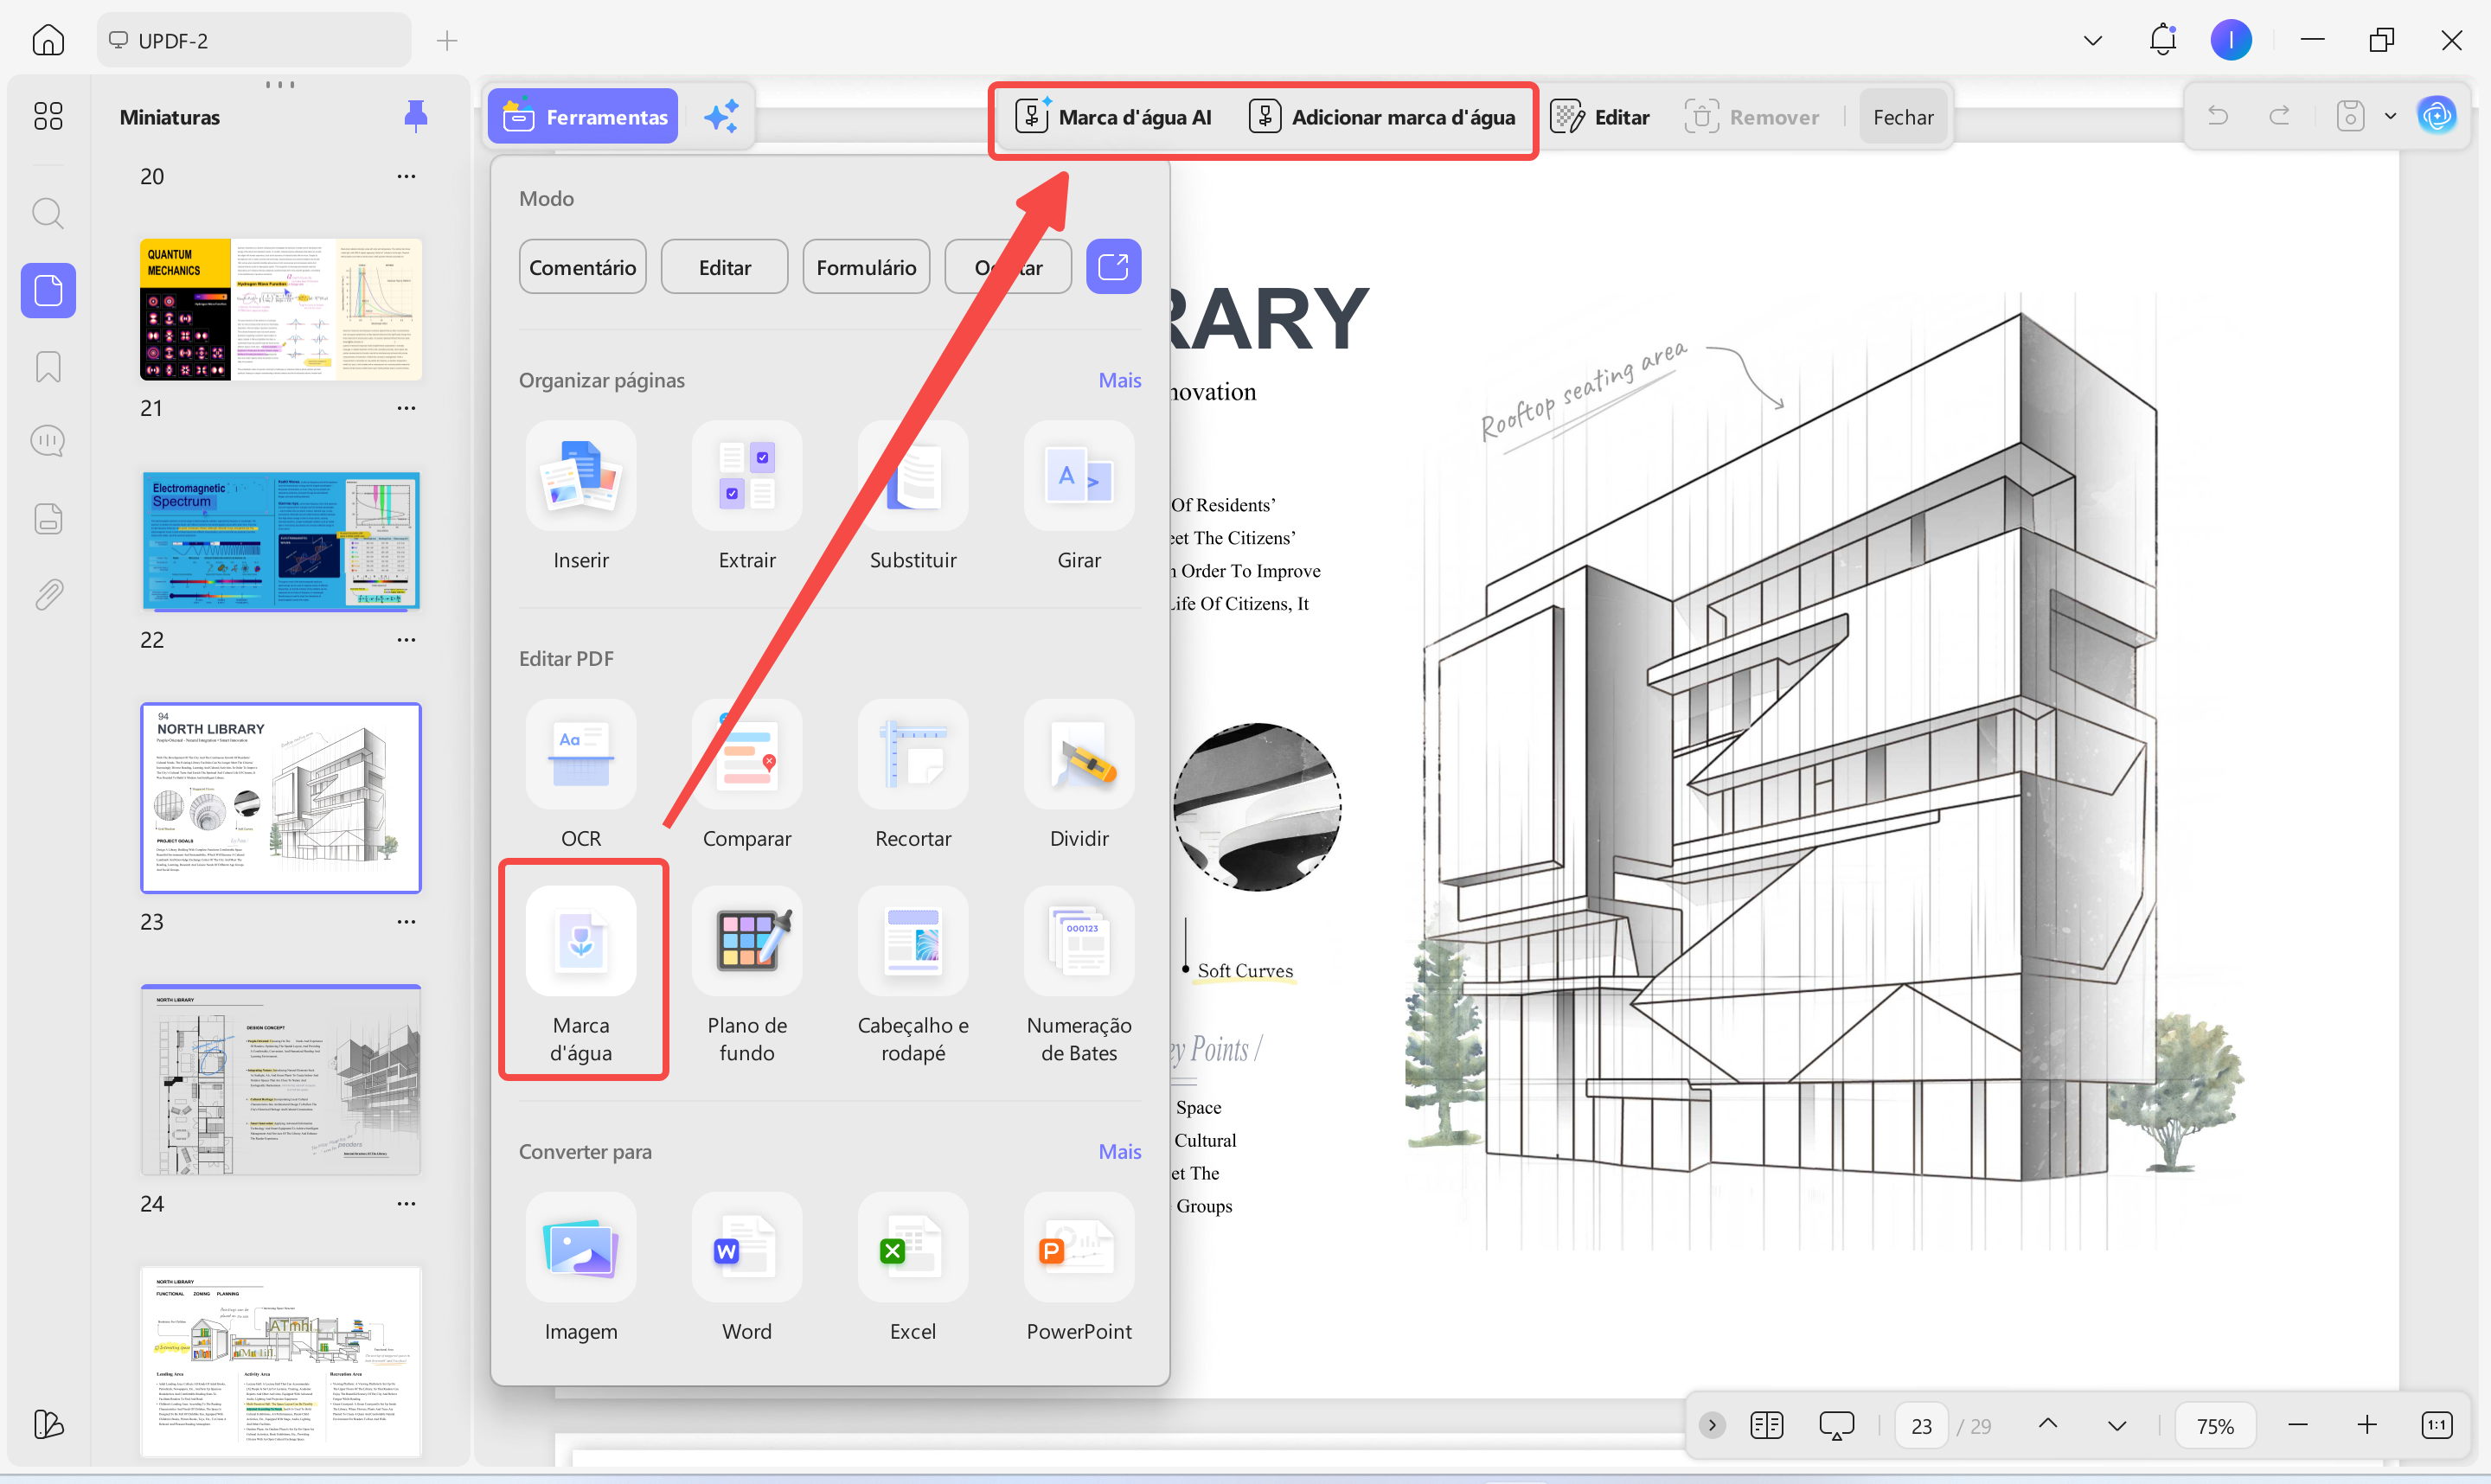The height and width of the screenshot is (1484, 2491).
Task: Open the UPDF AI sparkle assistant
Action: (722, 117)
